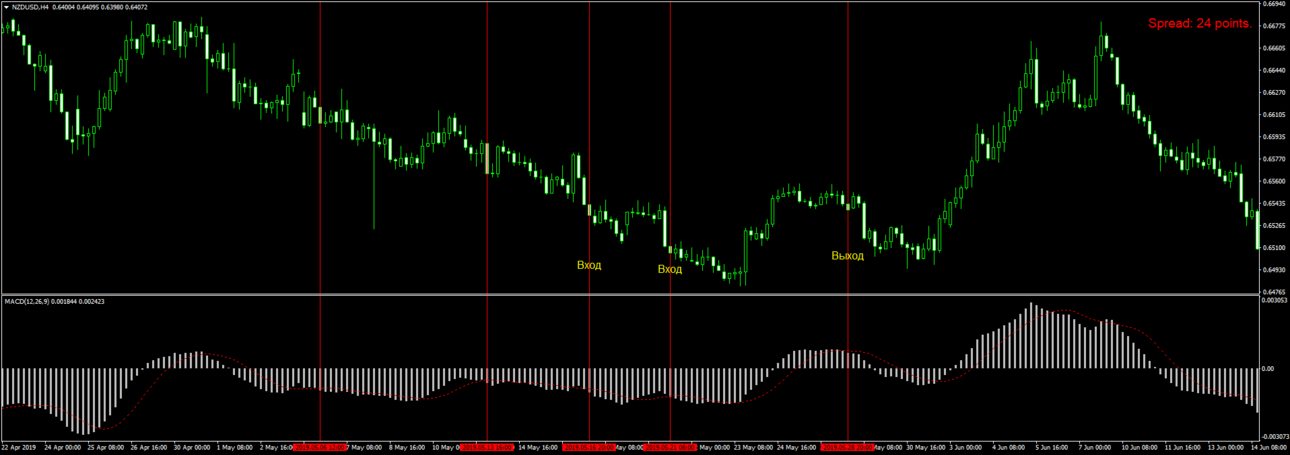Click the -0.003073 MACD scale value
1290x455 pixels.
1274,436
